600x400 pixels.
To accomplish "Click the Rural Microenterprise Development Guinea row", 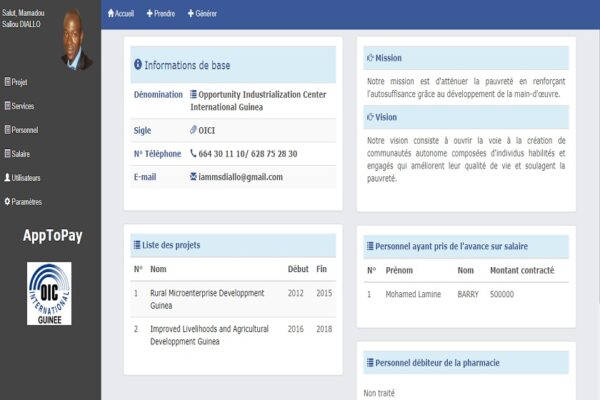I will click(x=233, y=299).
